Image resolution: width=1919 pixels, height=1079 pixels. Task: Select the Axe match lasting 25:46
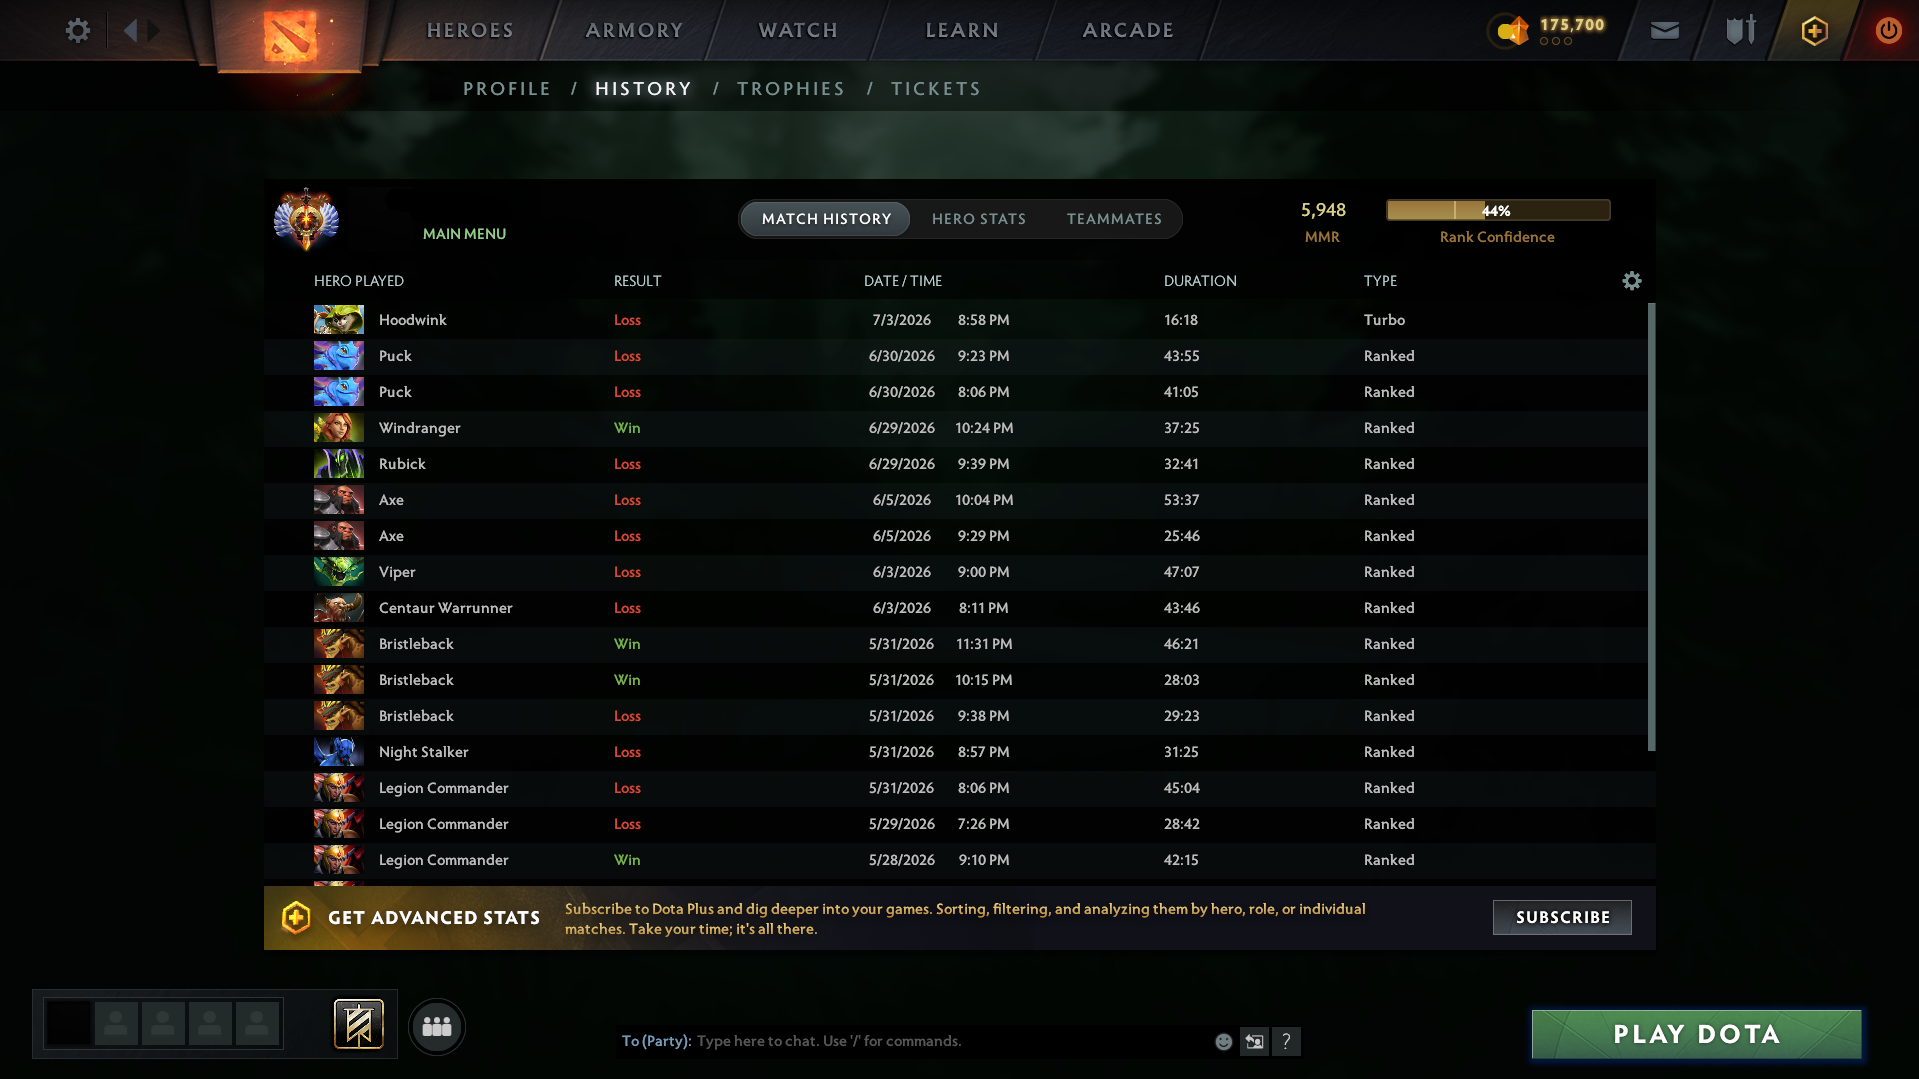tap(955, 536)
